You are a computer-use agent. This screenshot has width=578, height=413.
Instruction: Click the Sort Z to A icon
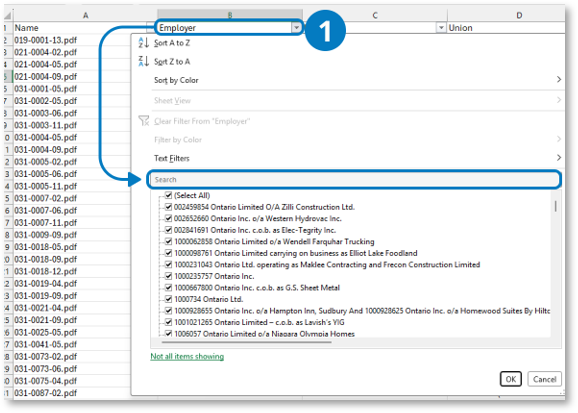pyautogui.click(x=143, y=61)
